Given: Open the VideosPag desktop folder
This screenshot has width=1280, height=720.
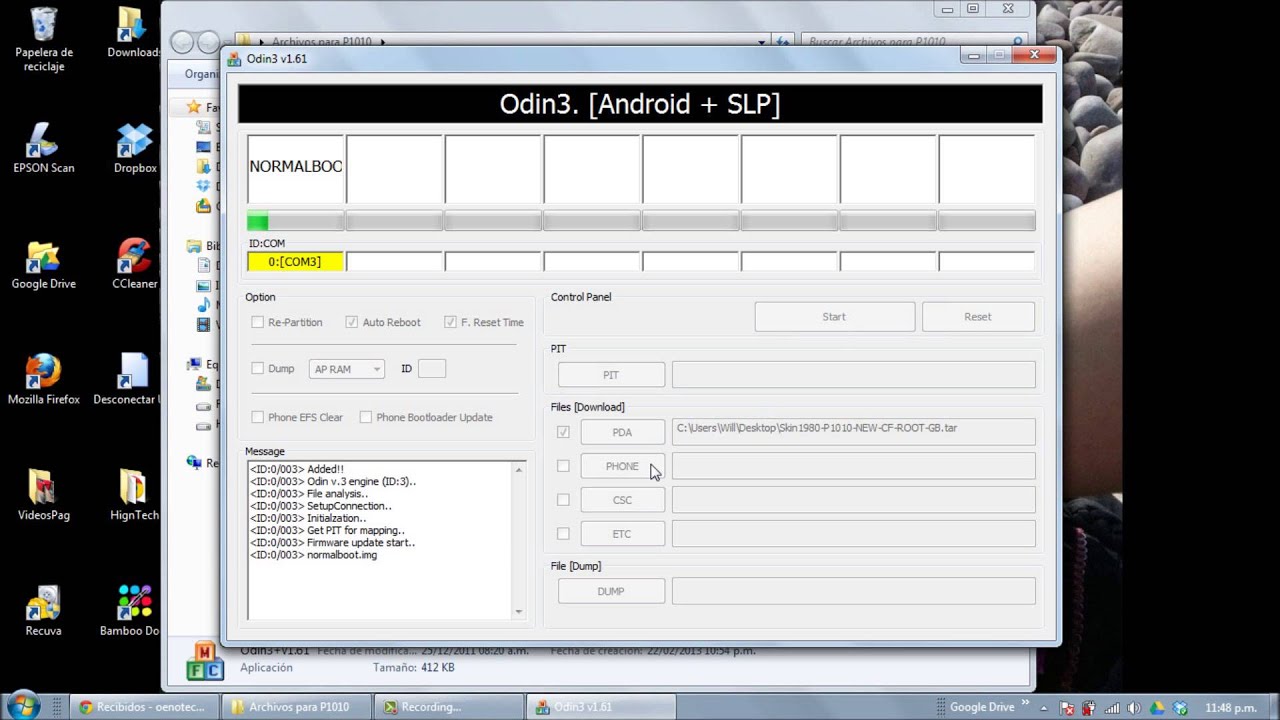Looking at the screenshot, I should 44,496.
